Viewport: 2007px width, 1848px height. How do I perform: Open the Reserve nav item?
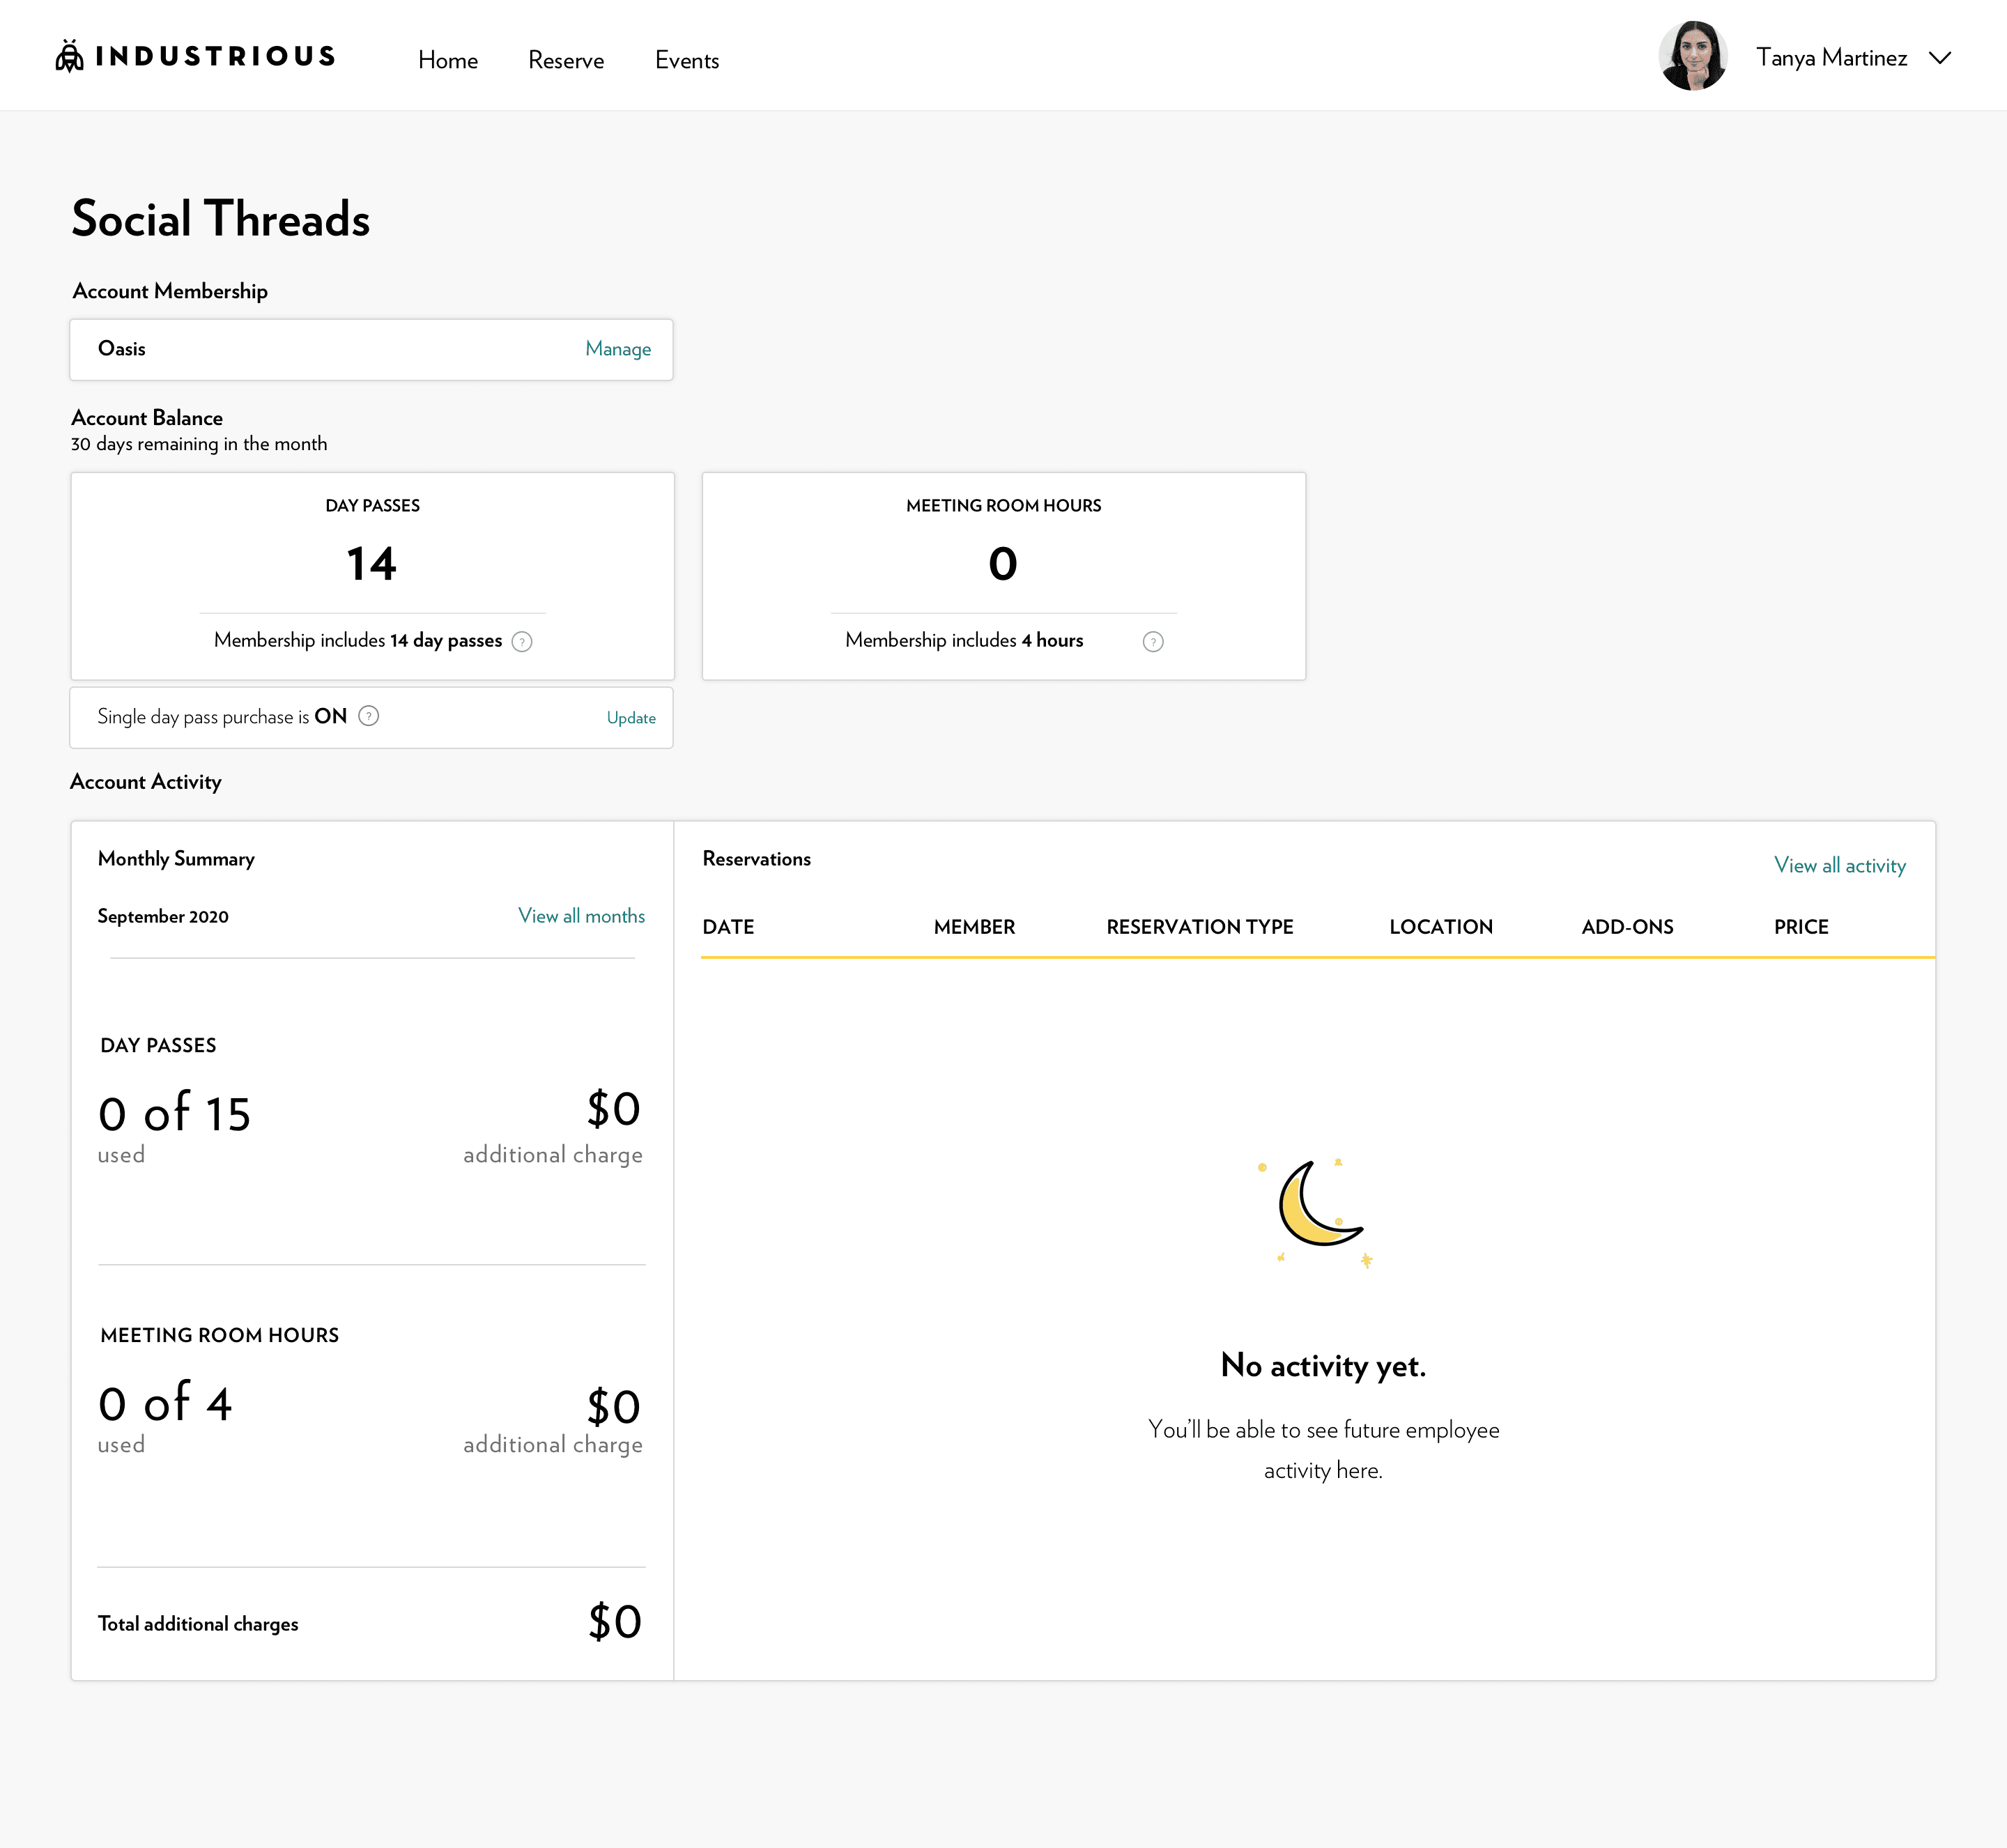(566, 60)
